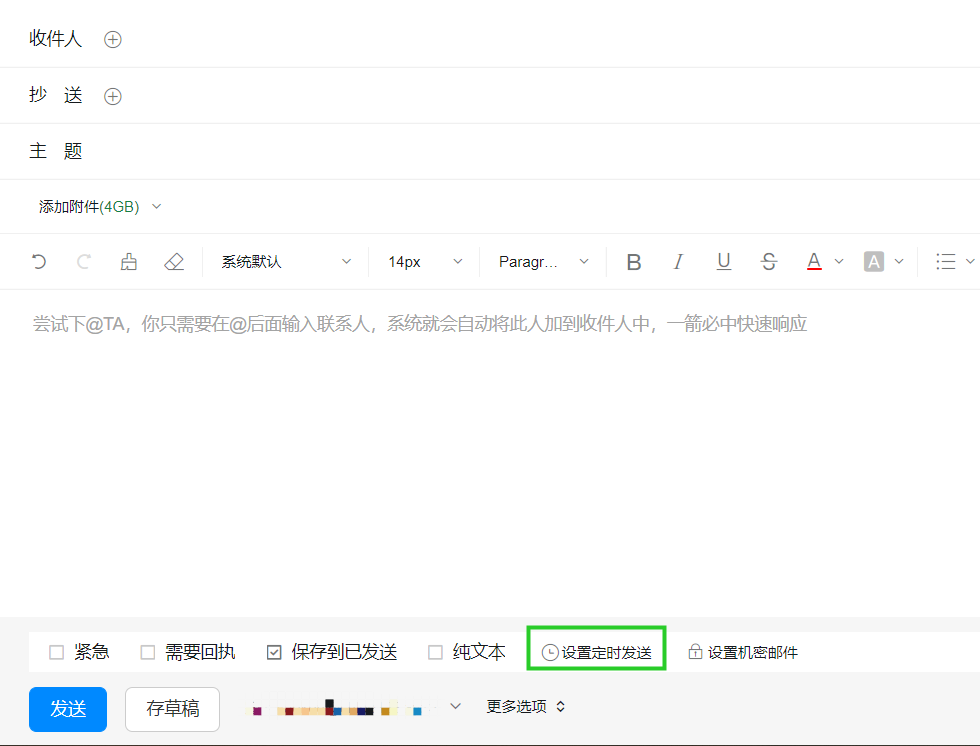
Task: Toggle italic formatting
Action: click(x=678, y=262)
